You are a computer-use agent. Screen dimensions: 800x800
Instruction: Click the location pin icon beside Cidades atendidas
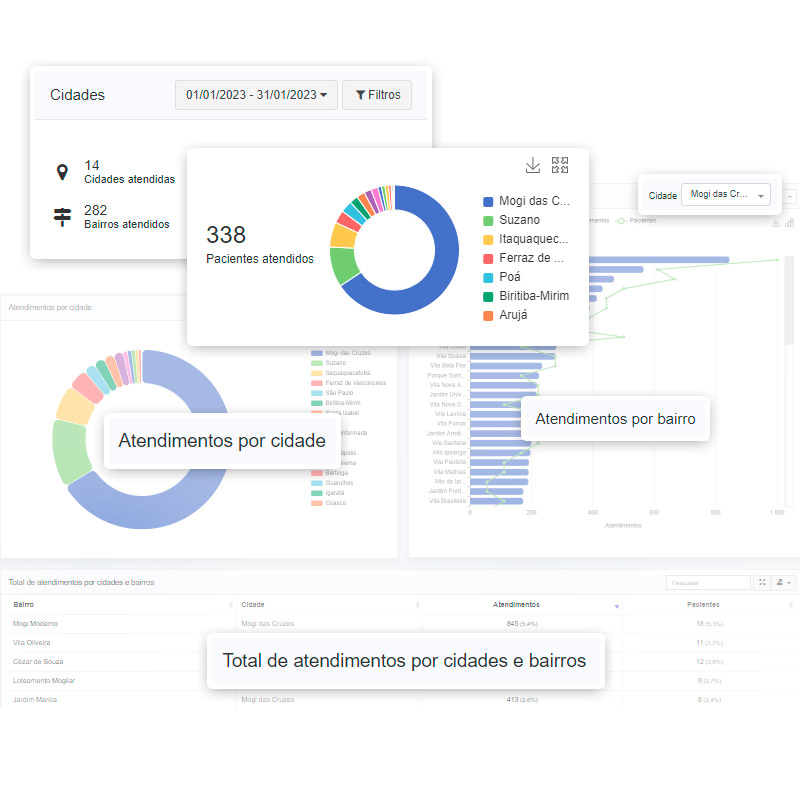click(x=62, y=172)
